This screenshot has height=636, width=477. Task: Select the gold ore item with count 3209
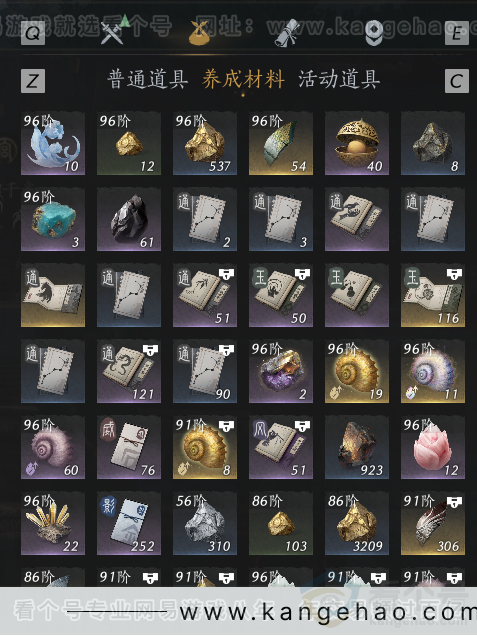(x=357, y=523)
